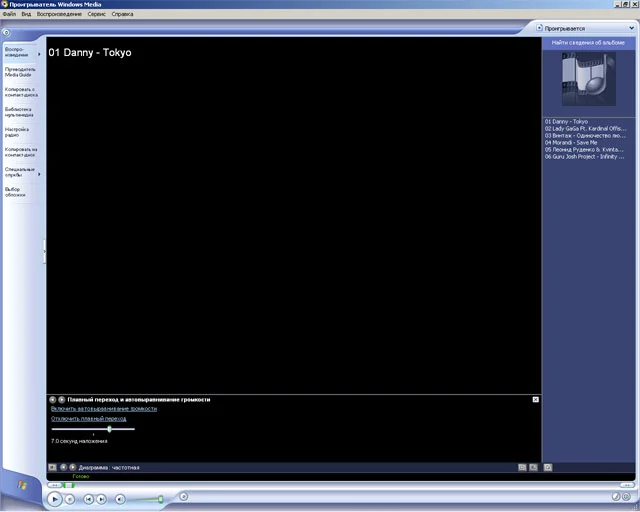Minimize the Windows Media Player window
Image resolution: width=640 pixels, height=512 pixels.
point(618,4)
